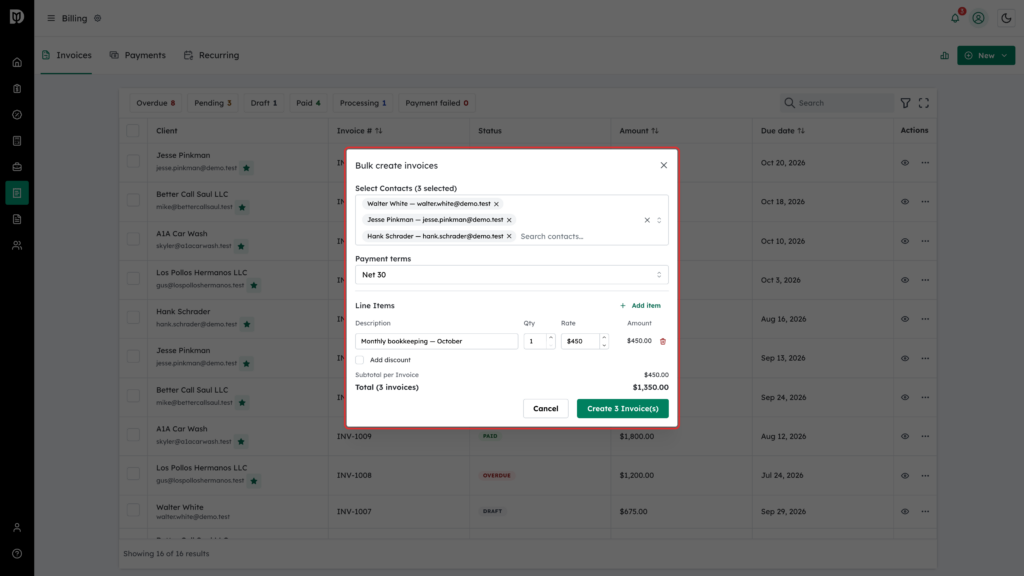Image resolution: width=1024 pixels, height=576 pixels.
Task: Toggle dark mode moon icon
Action: pyautogui.click(x=1006, y=18)
